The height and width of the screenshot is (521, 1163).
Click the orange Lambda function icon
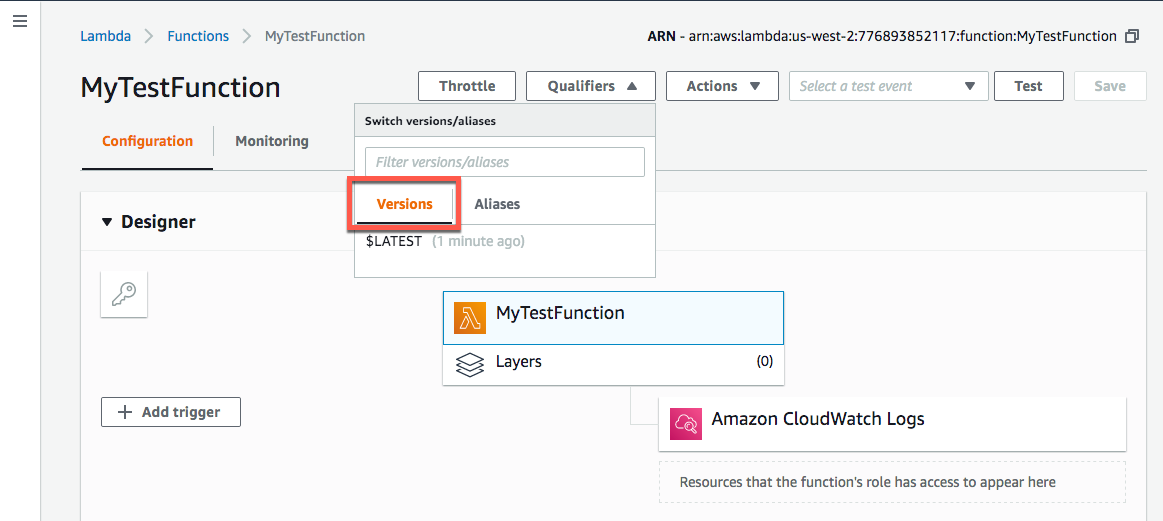(469, 318)
